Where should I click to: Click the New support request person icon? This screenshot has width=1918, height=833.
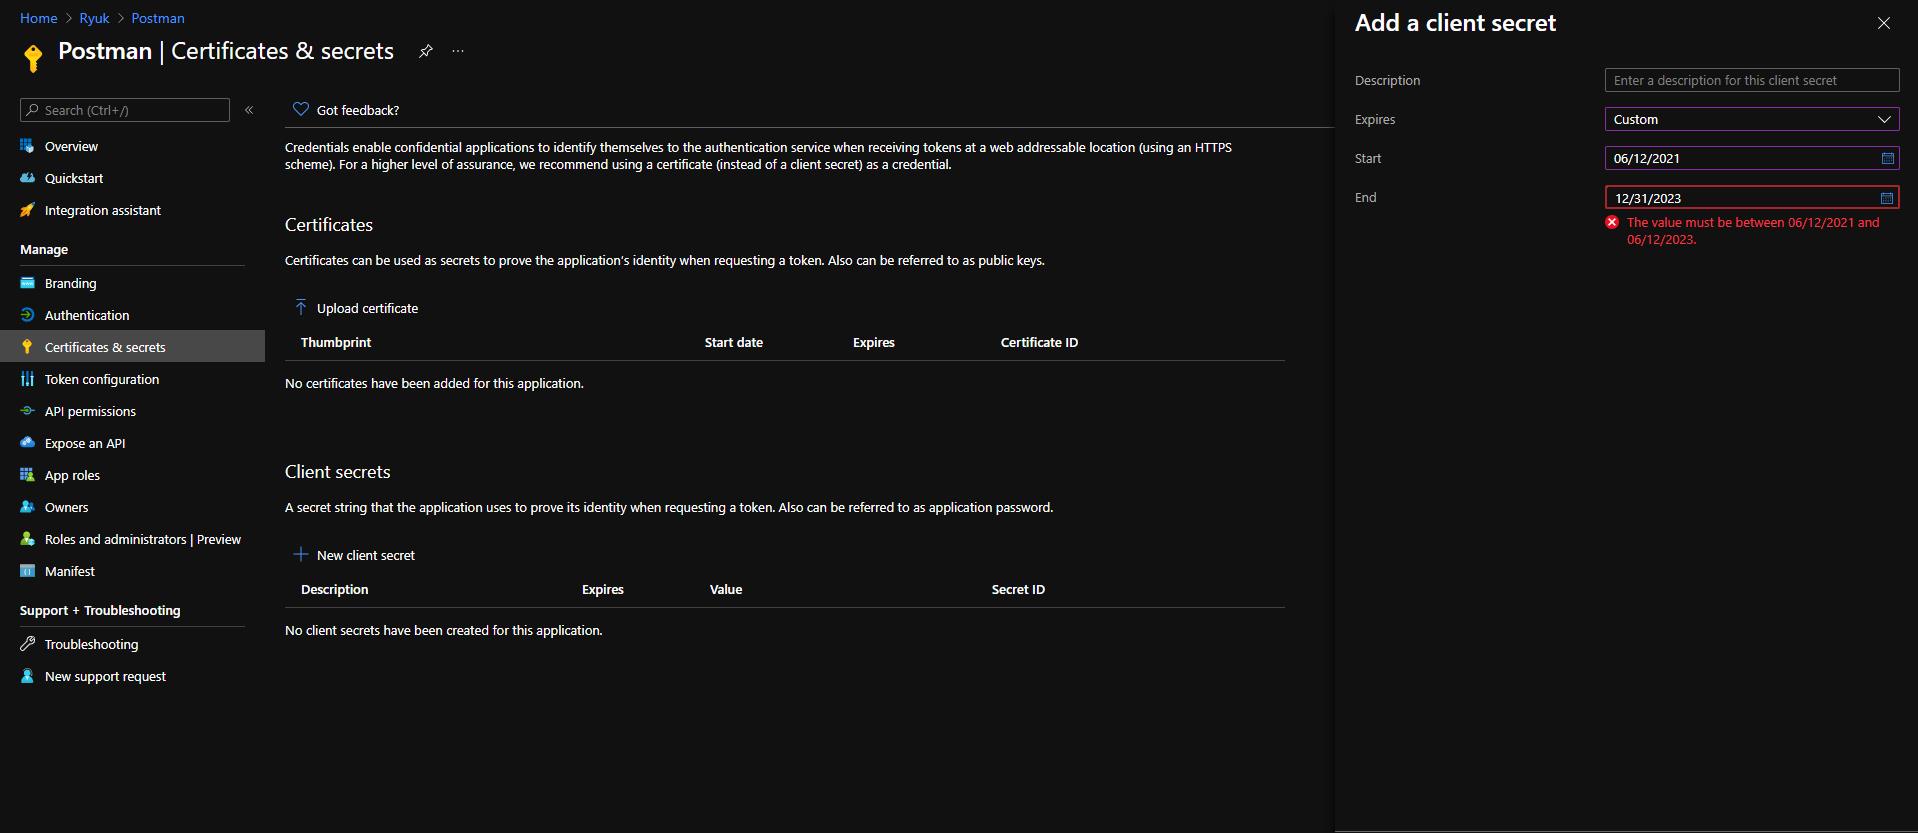(27, 676)
